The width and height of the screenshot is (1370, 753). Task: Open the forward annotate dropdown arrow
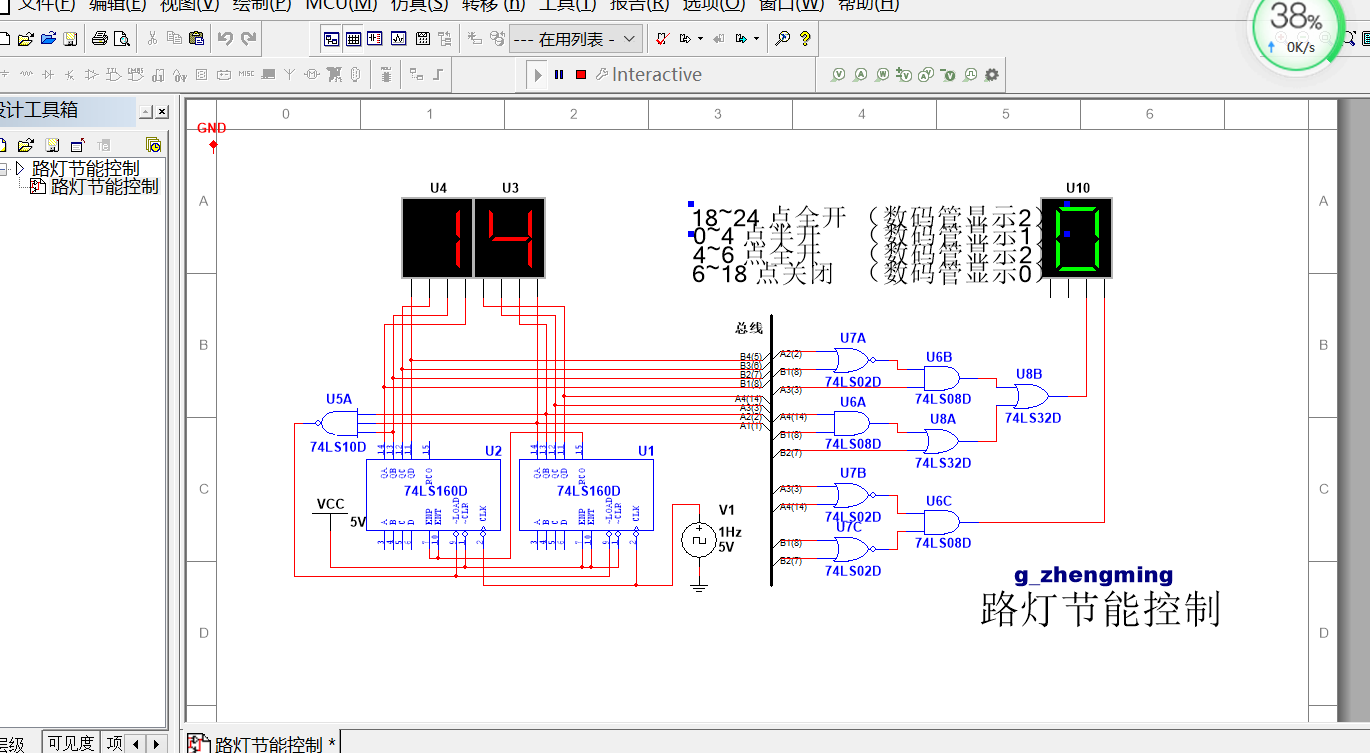757,39
